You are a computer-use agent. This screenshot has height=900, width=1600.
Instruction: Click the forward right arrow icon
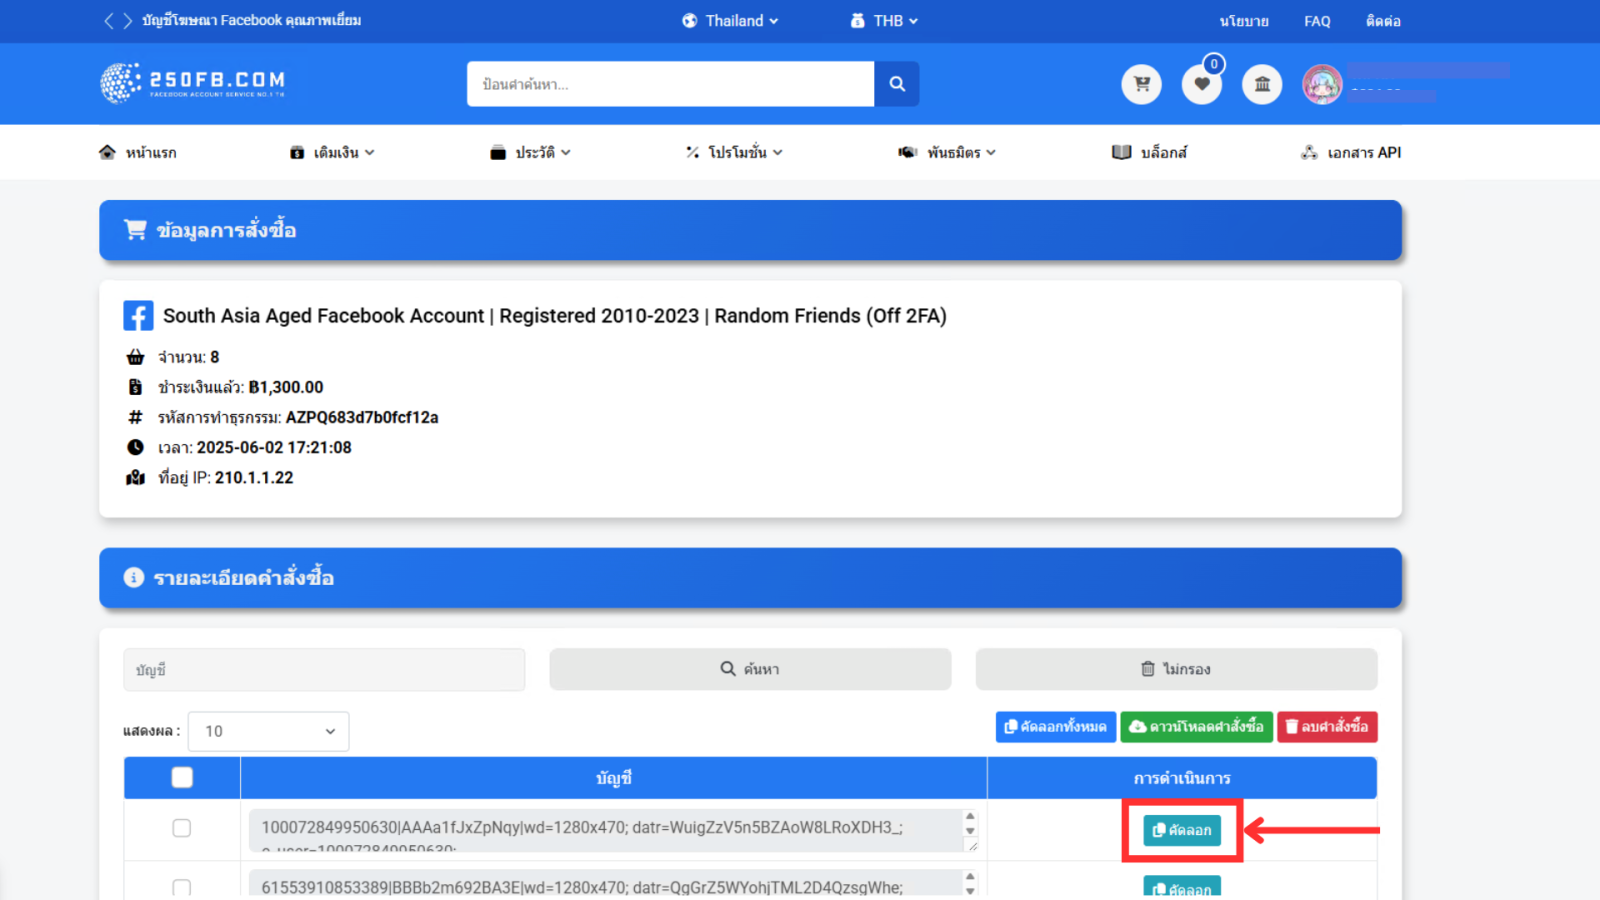pyautogui.click(x=128, y=21)
